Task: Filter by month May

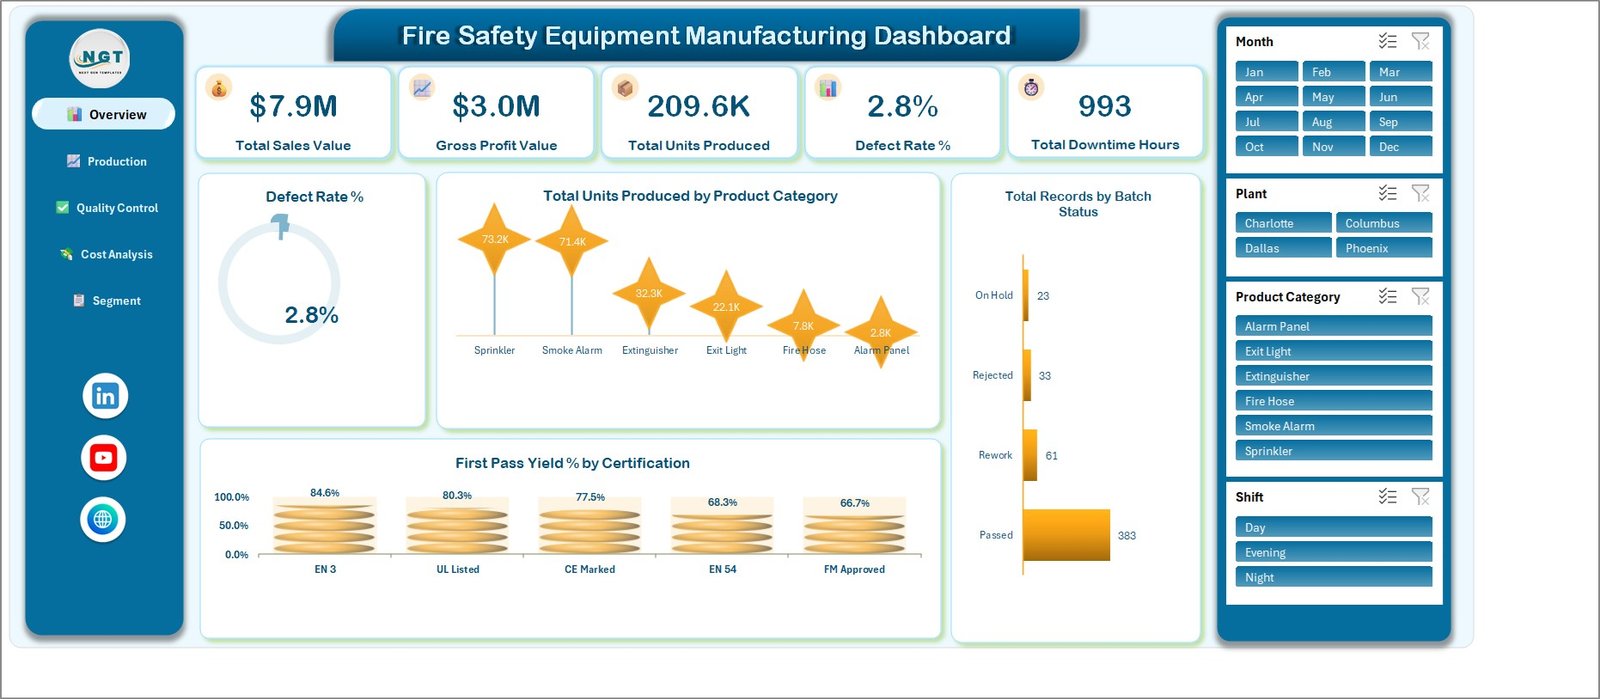Action: tap(1334, 97)
